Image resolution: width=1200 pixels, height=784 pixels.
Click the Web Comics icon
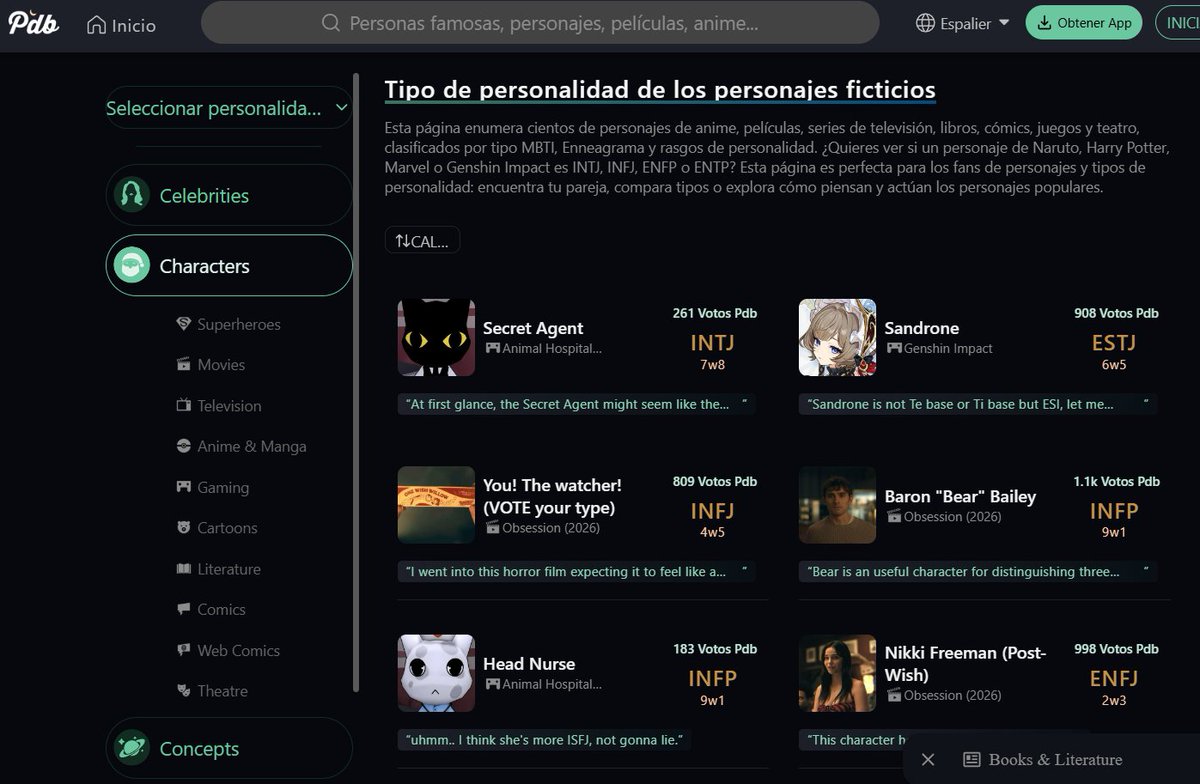click(x=183, y=650)
